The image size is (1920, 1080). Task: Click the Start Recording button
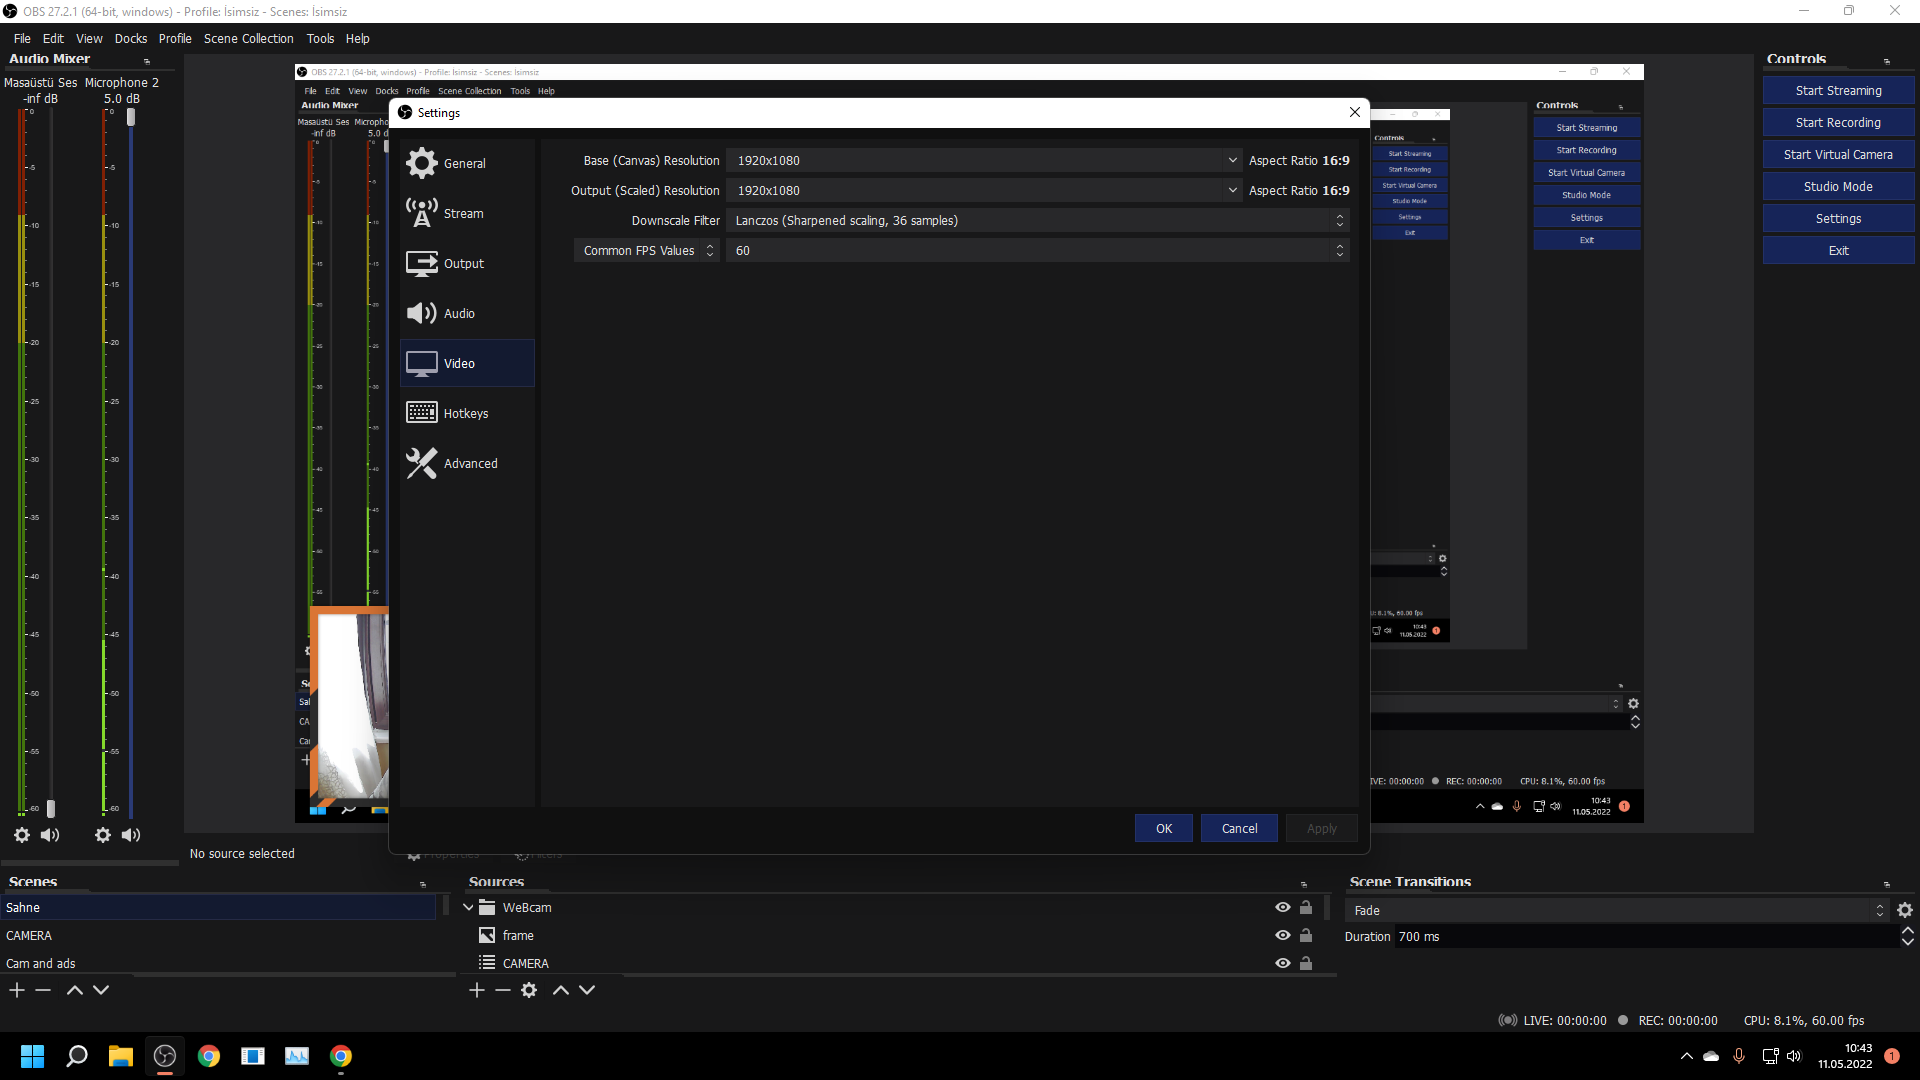[1838, 122]
